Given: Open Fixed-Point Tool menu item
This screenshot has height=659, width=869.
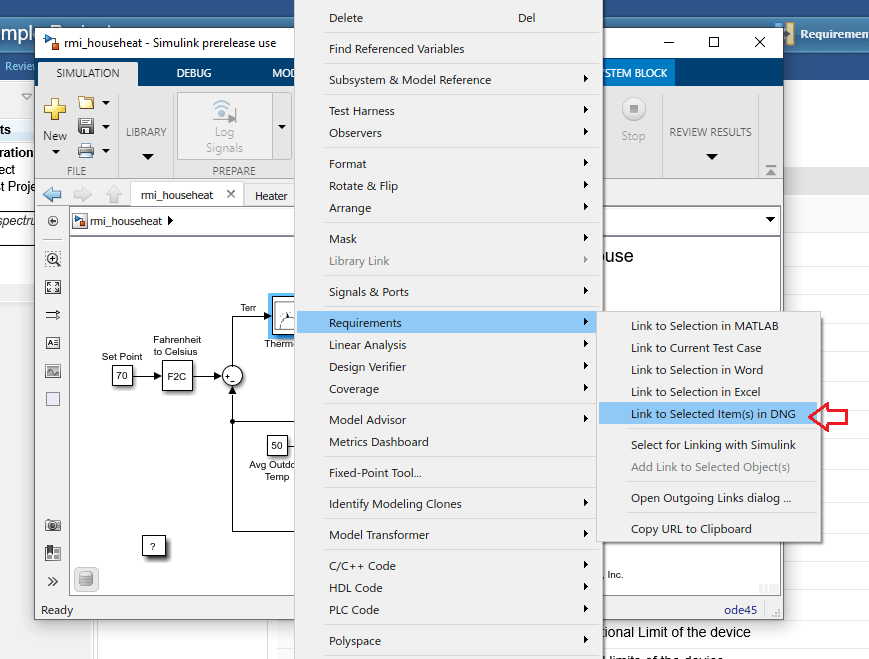Looking at the screenshot, I should click(x=449, y=473).
